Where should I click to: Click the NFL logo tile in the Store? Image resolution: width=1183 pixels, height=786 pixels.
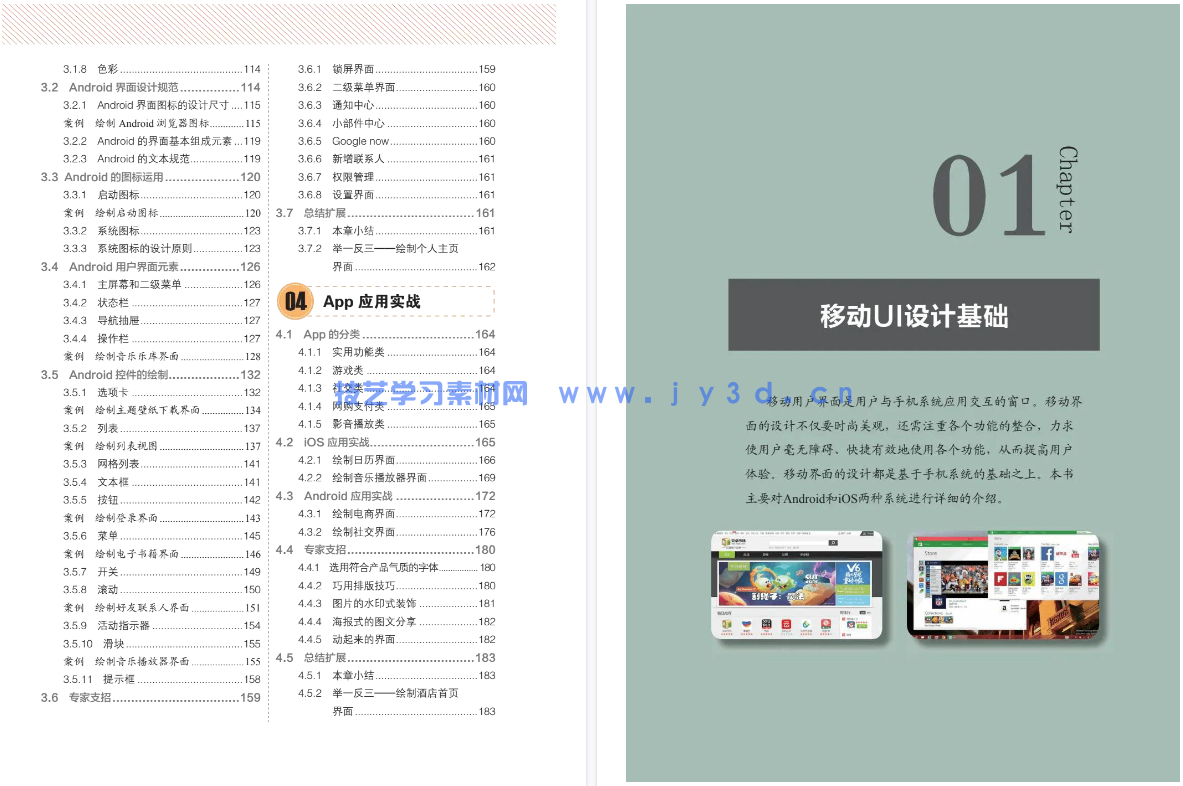click(x=939, y=603)
